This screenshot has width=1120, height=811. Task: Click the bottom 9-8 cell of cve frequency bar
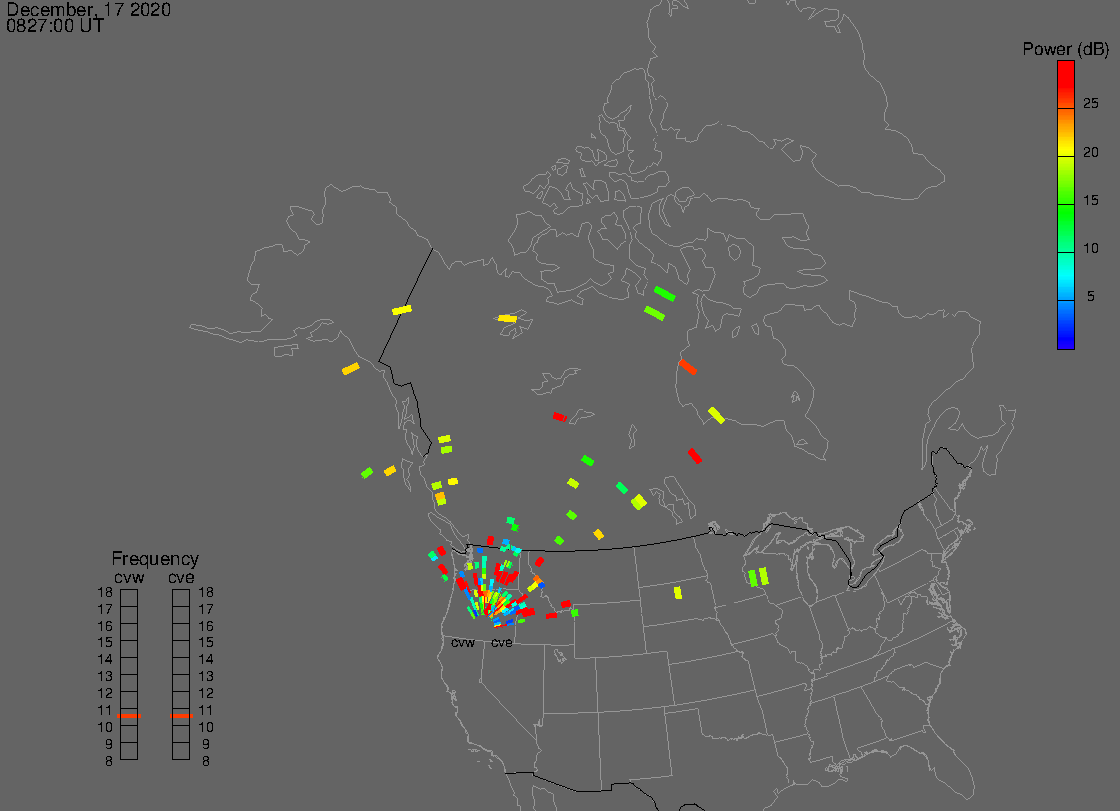point(181,751)
